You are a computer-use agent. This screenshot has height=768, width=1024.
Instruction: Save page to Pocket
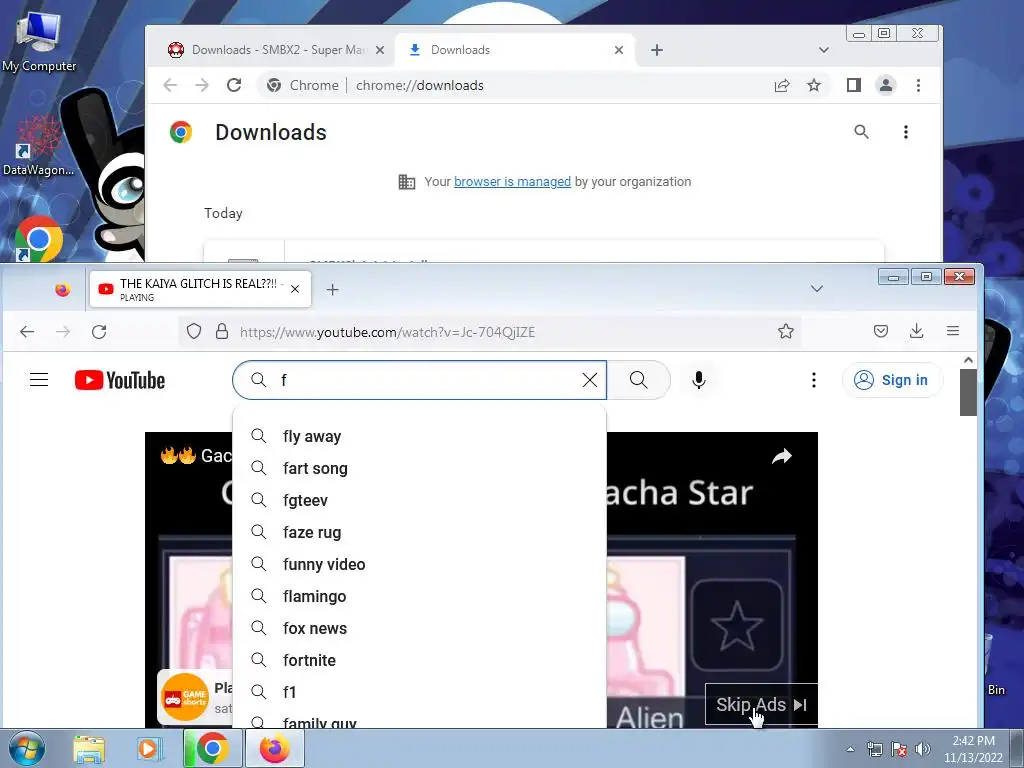[881, 331]
